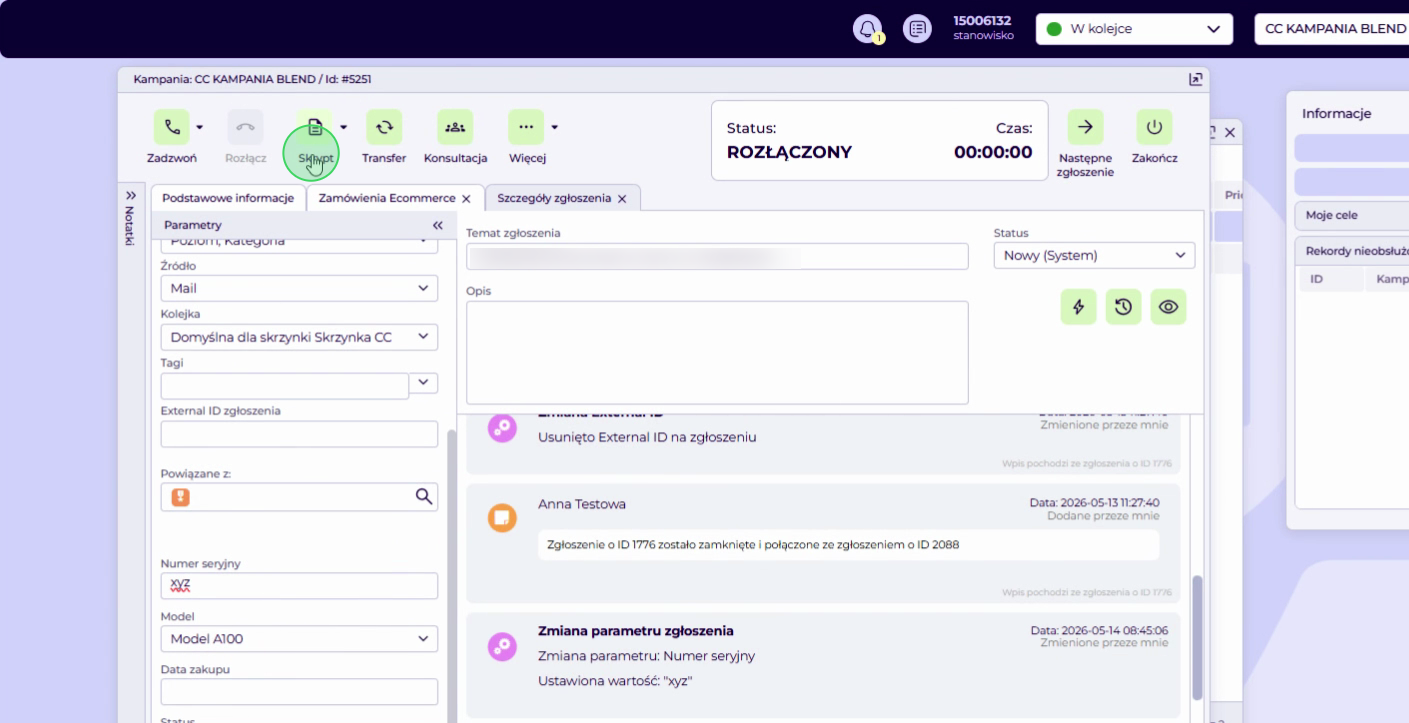Open the Status Nowy (System) dropdown
Viewport: 1409px width, 723px height.
point(1094,255)
